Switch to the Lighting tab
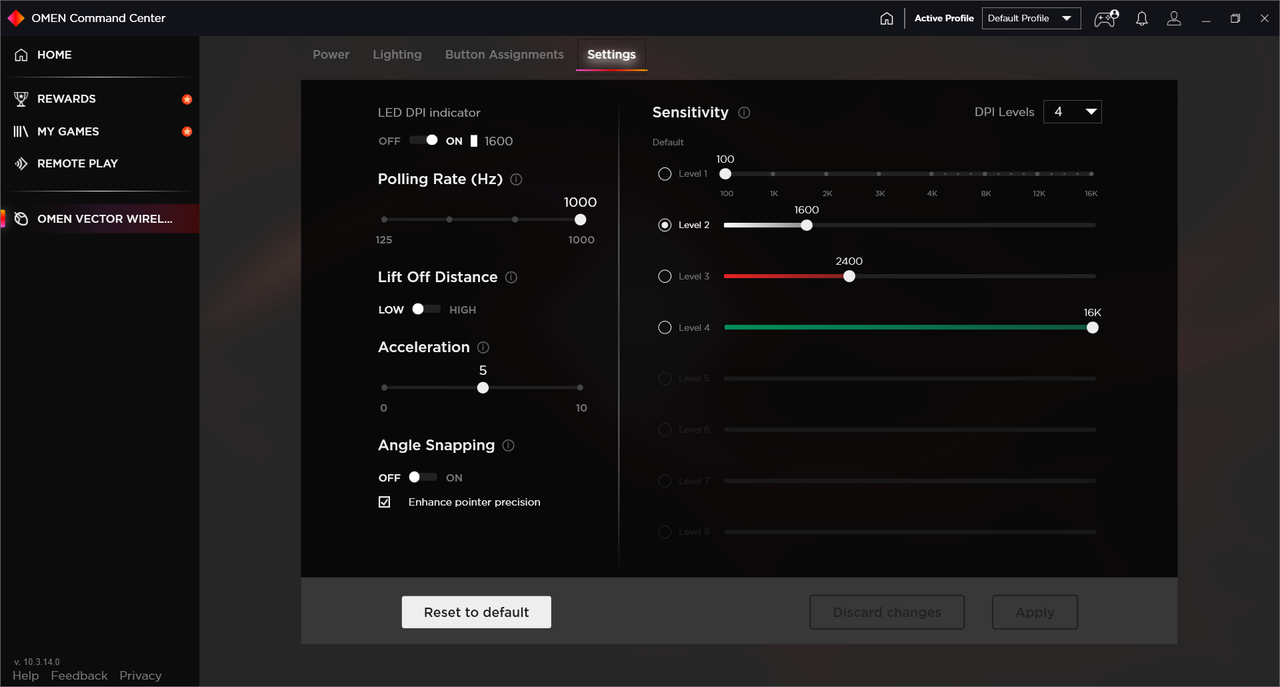The image size is (1280, 687). (x=397, y=55)
